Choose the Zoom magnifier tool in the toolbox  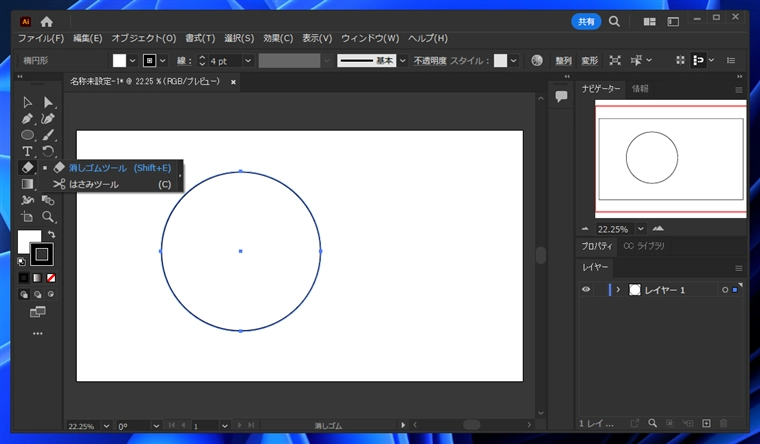pyautogui.click(x=48, y=216)
